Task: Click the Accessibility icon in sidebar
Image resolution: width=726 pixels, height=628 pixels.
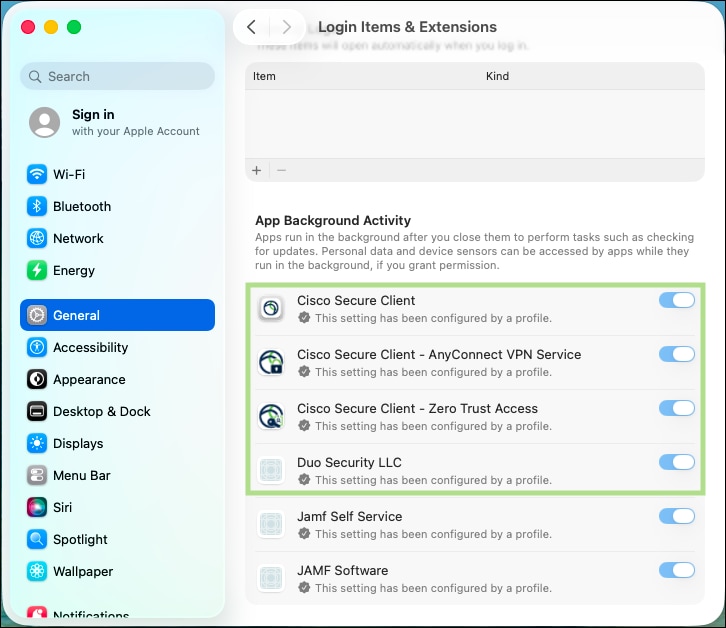Action: coord(37,347)
